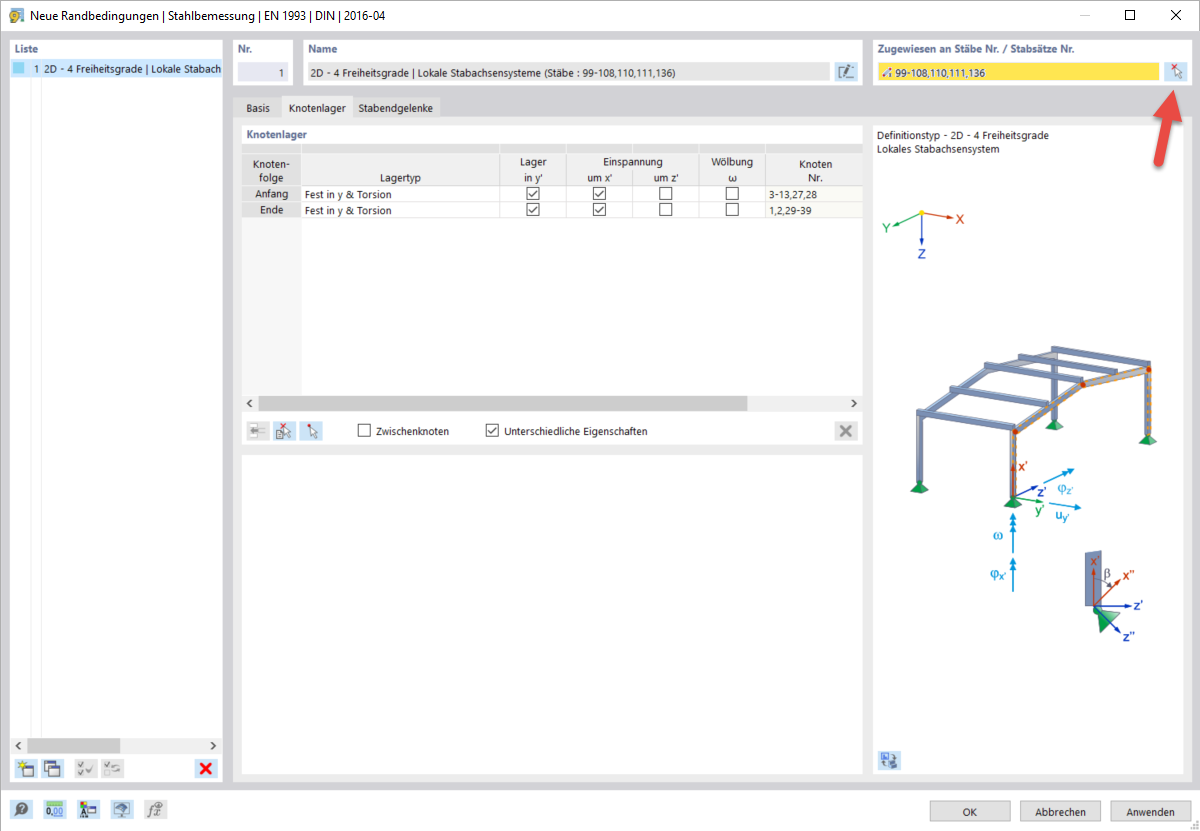Enable the Zwischenknoten checkbox
Viewport: 1200px width, 831px height.
[x=365, y=431]
